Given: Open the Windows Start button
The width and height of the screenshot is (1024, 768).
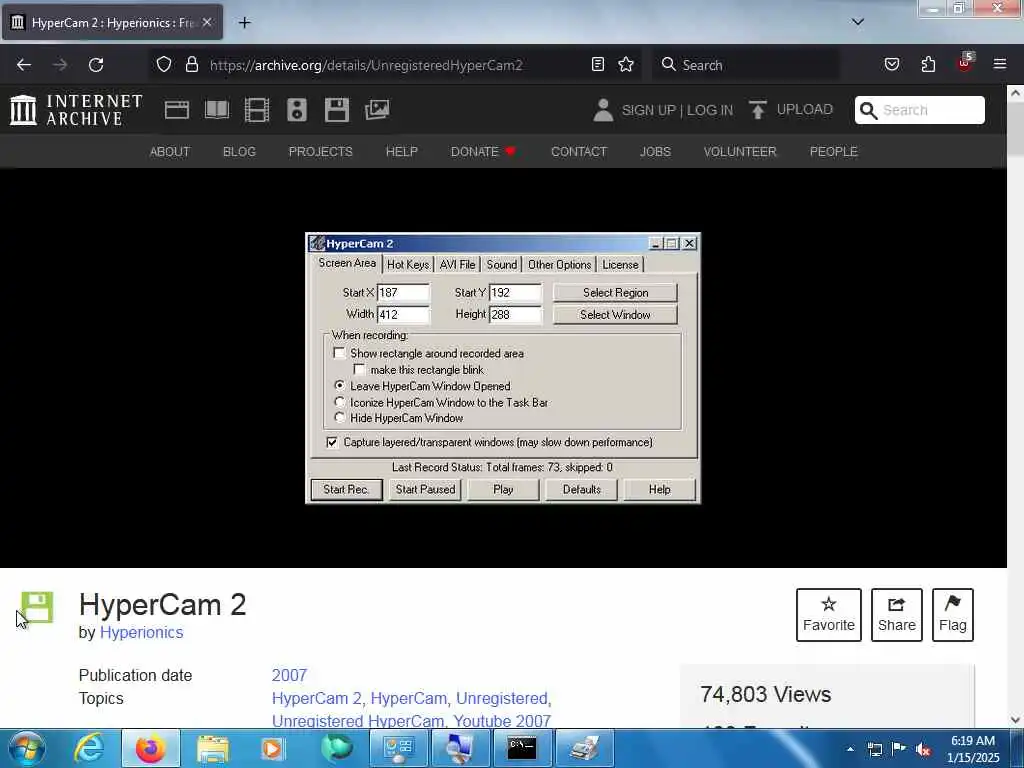Looking at the screenshot, I should [x=27, y=748].
